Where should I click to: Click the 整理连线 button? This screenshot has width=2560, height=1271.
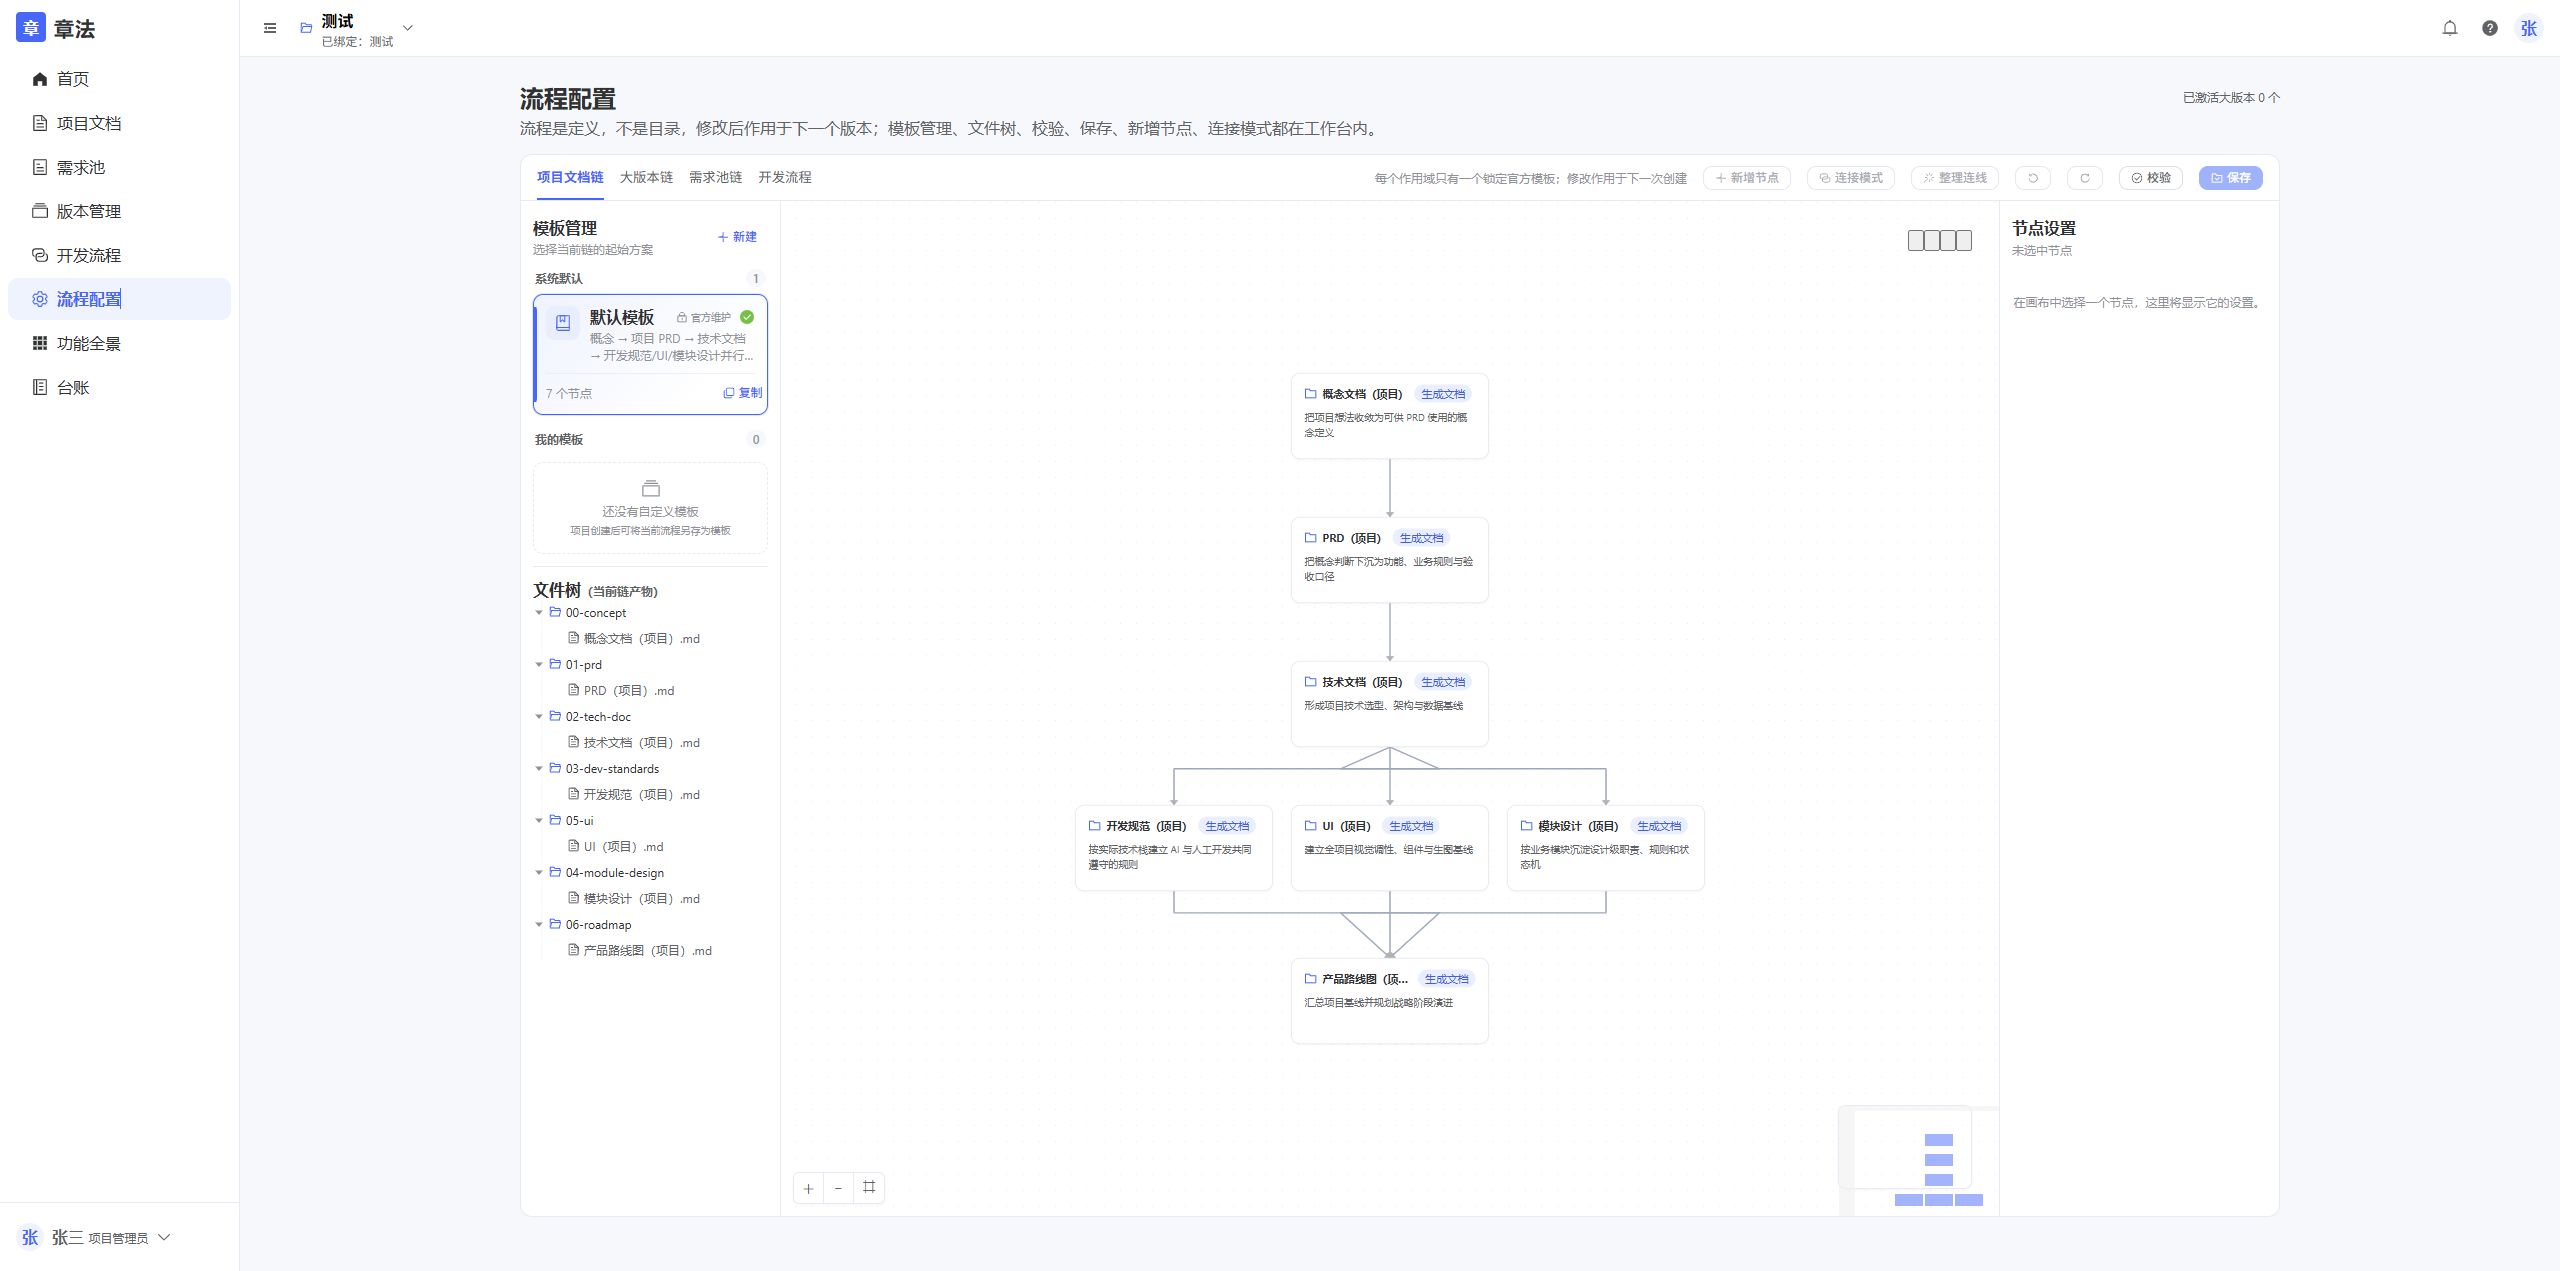(1954, 178)
